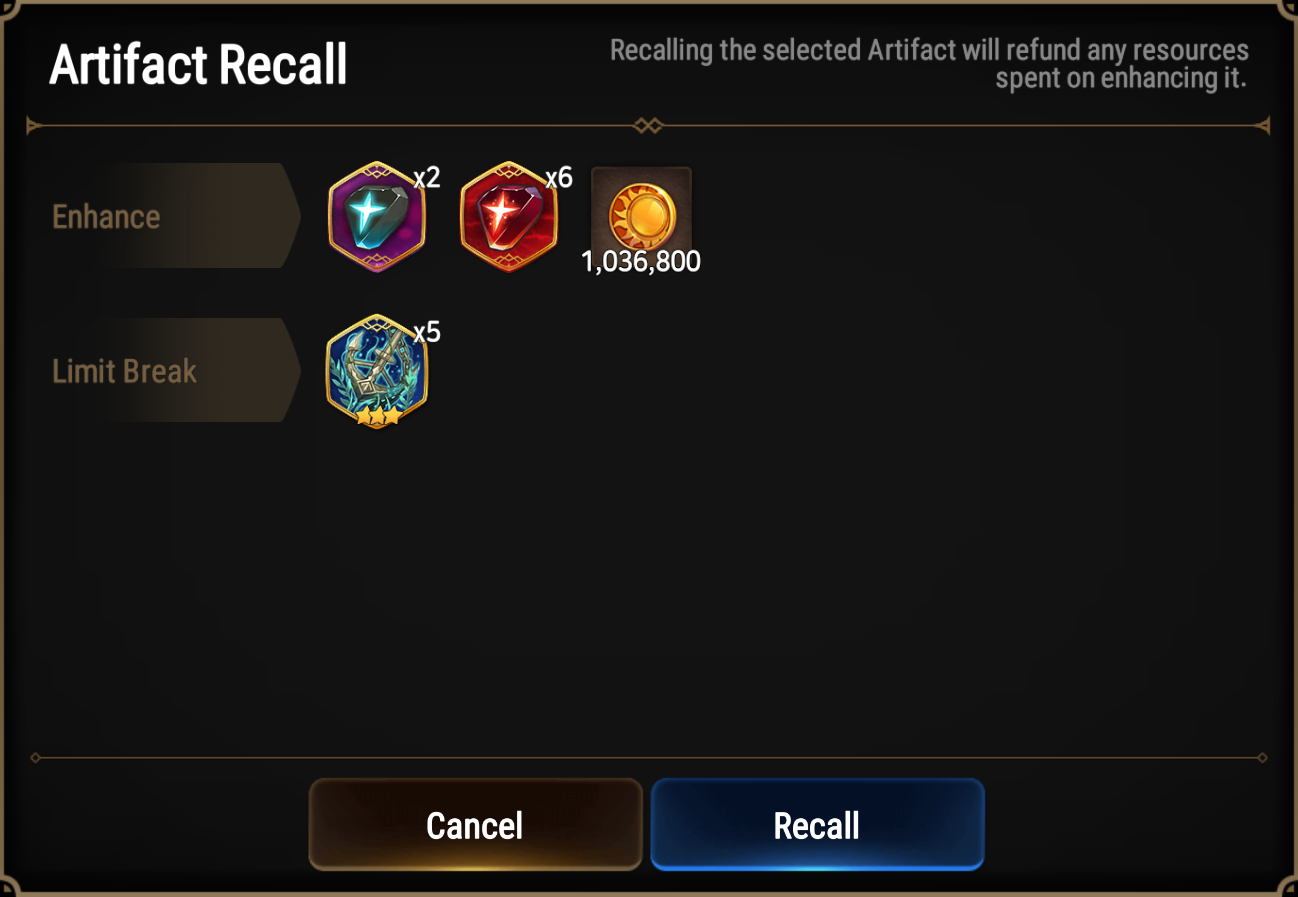
Task: Click the center diamond ornament on top divider
Action: point(649,126)
